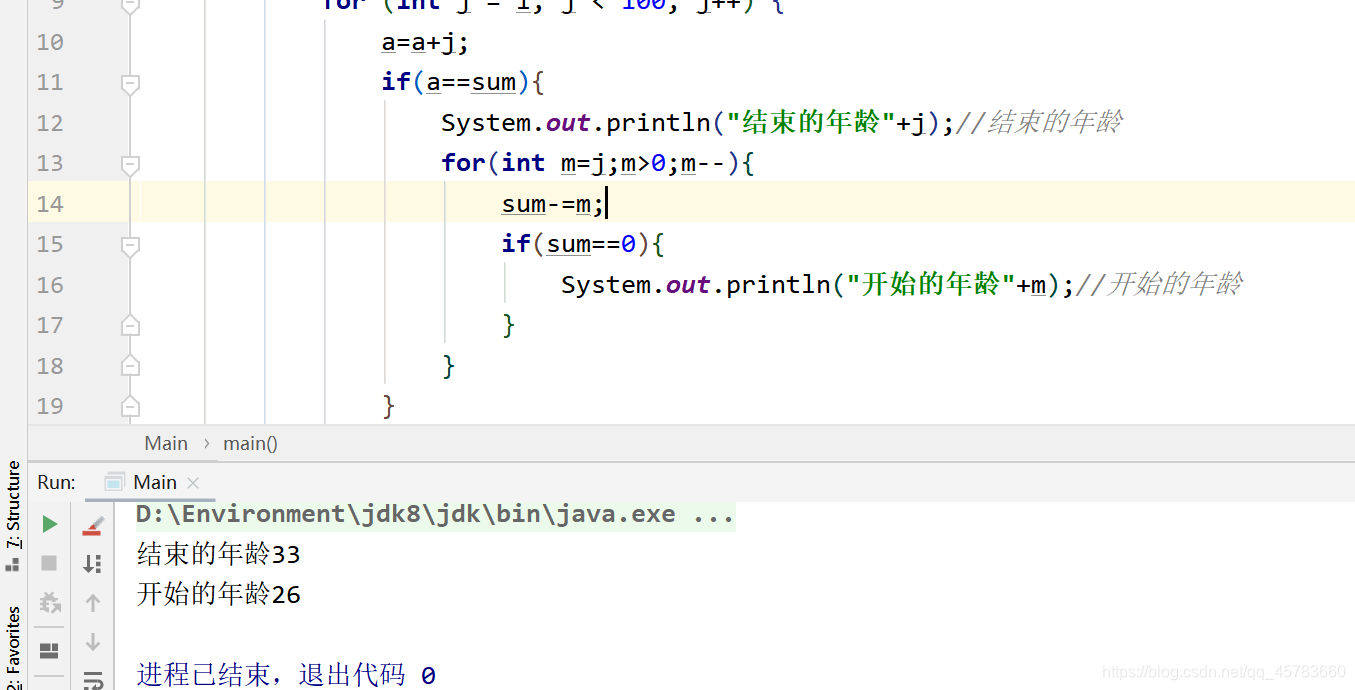Click the fold end marker on line 19
This screenshot has height=690, width=1355.
(x=129, y=406)
